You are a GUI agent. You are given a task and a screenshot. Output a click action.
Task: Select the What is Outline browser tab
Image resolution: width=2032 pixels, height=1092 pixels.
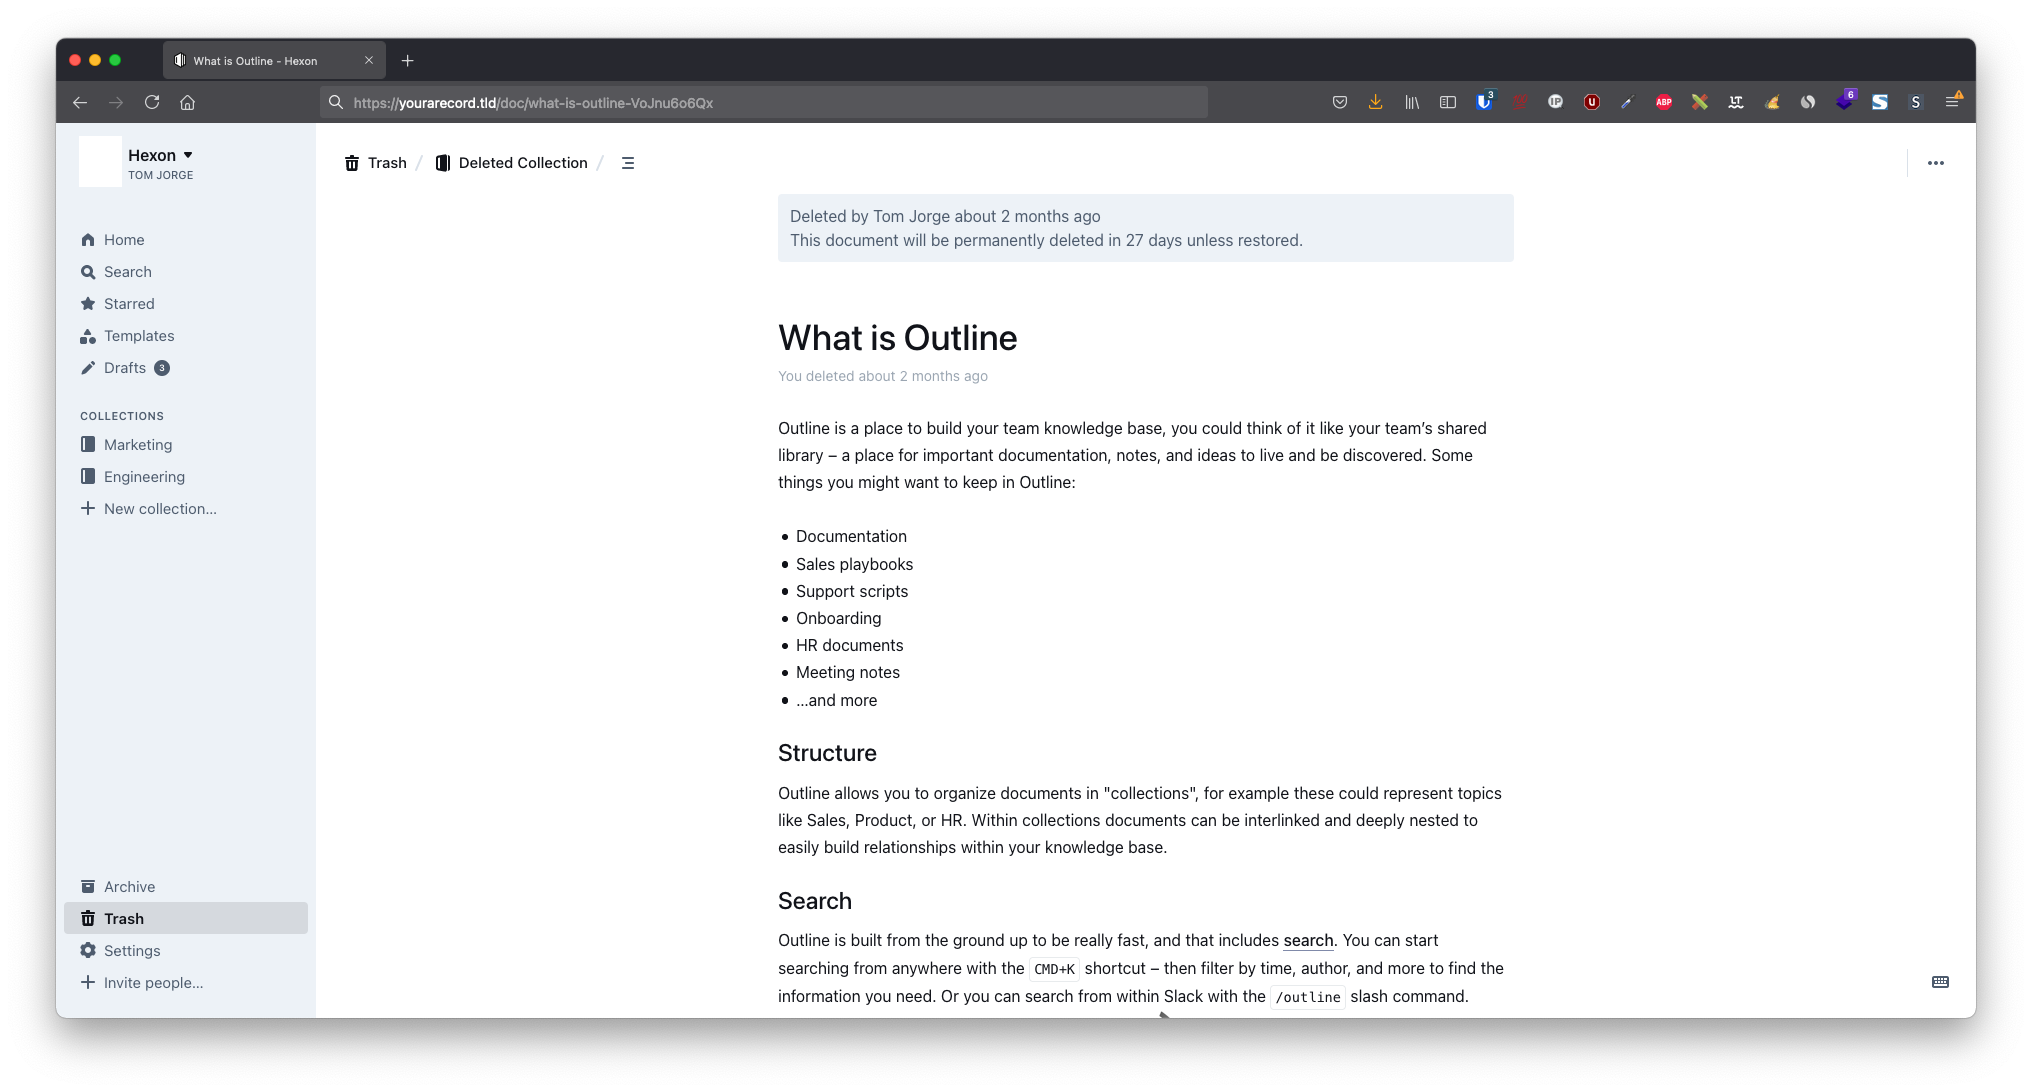274,61
